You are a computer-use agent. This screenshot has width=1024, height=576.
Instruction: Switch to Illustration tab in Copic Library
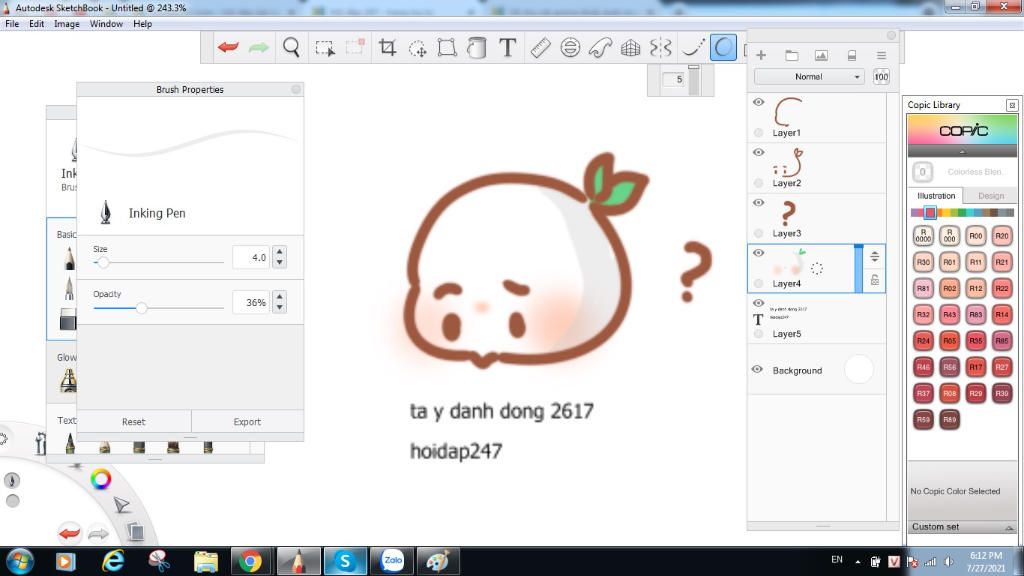936,196
